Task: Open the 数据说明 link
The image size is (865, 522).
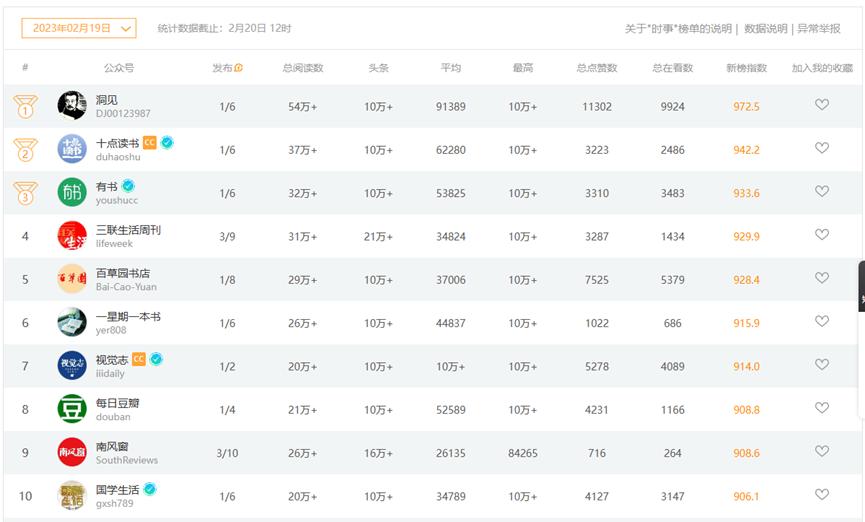Action: 766,29
